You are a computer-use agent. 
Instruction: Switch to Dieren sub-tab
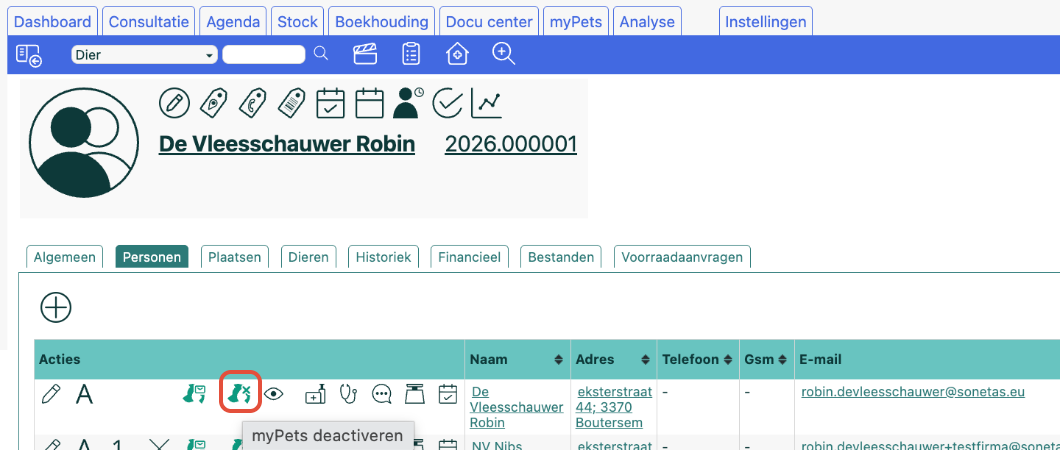point(308,257)
